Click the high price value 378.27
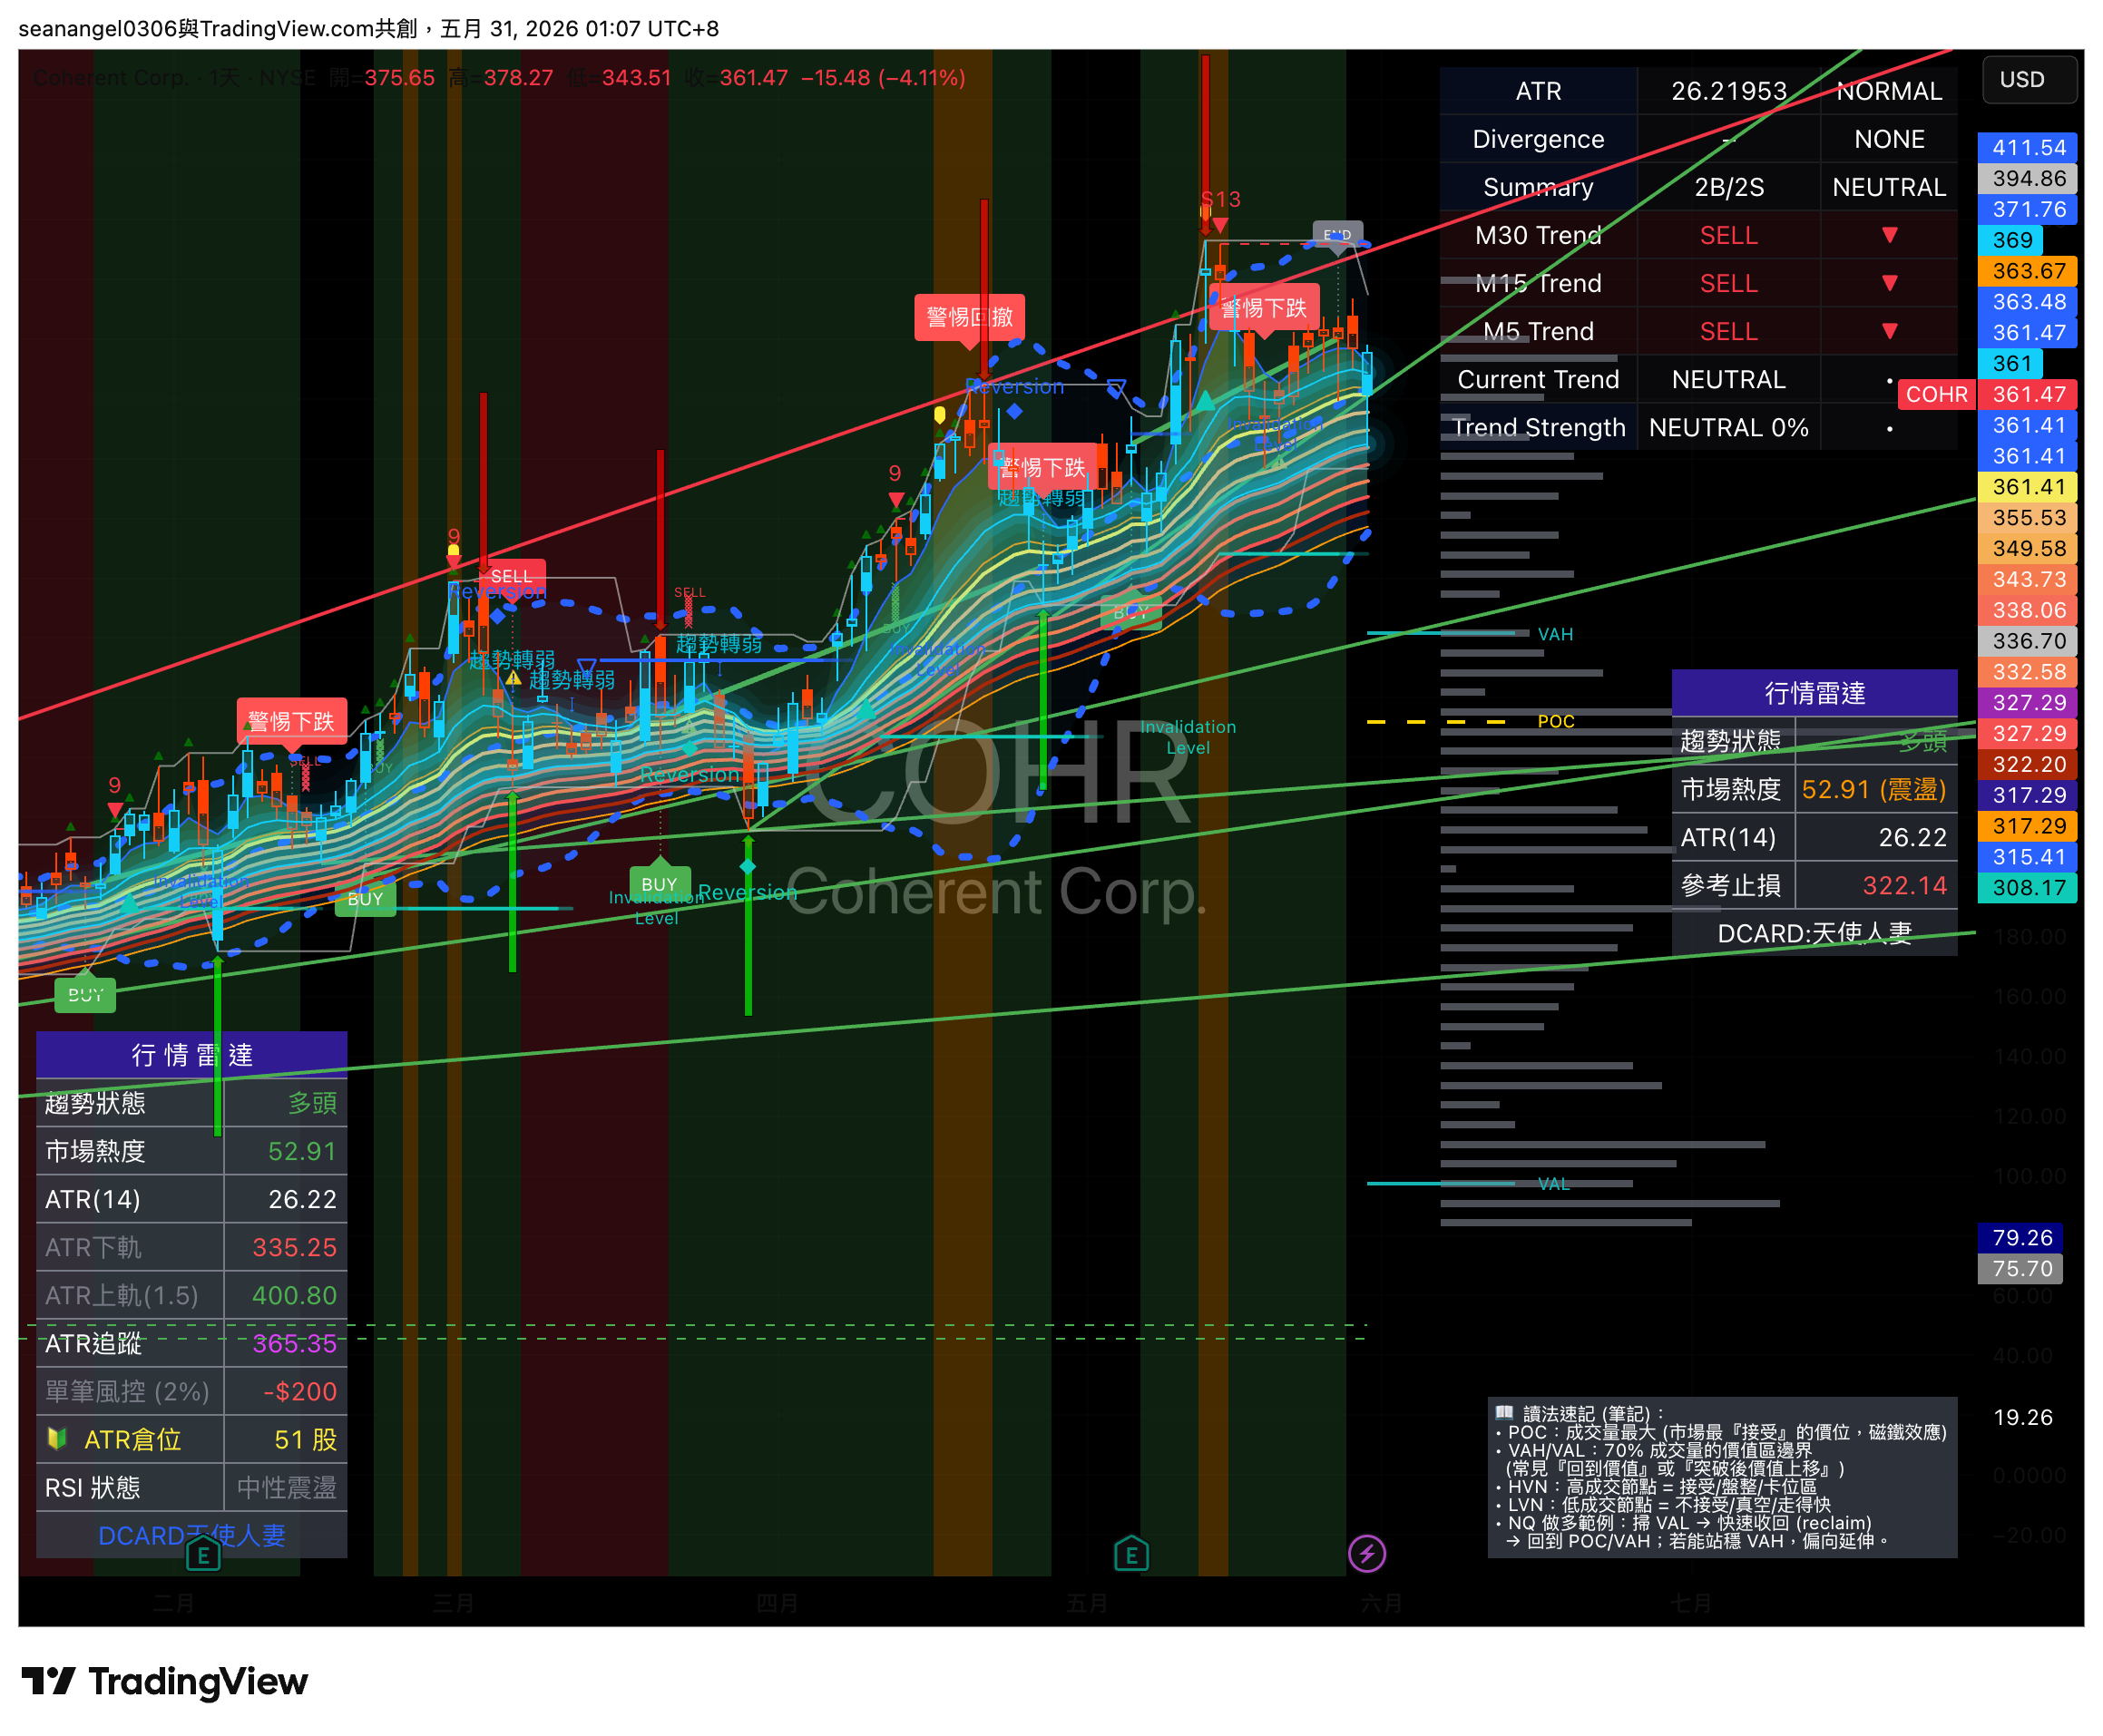 click(x=518, y=77)
